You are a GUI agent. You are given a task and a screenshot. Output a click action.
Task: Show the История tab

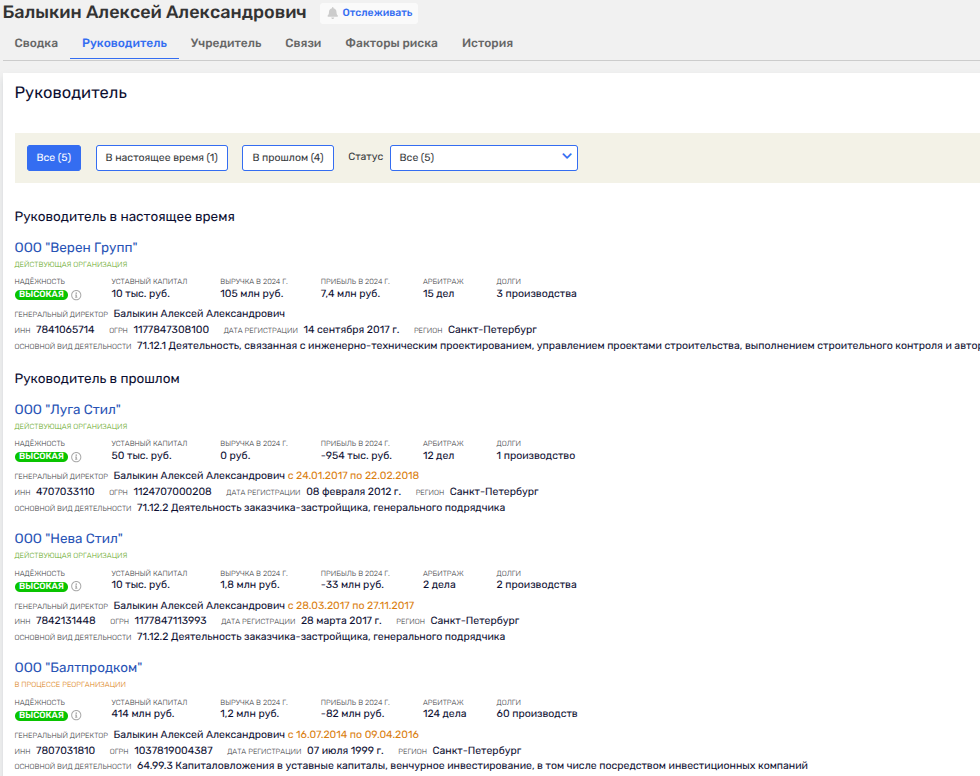pyautogui.click(x=487, y=44)
